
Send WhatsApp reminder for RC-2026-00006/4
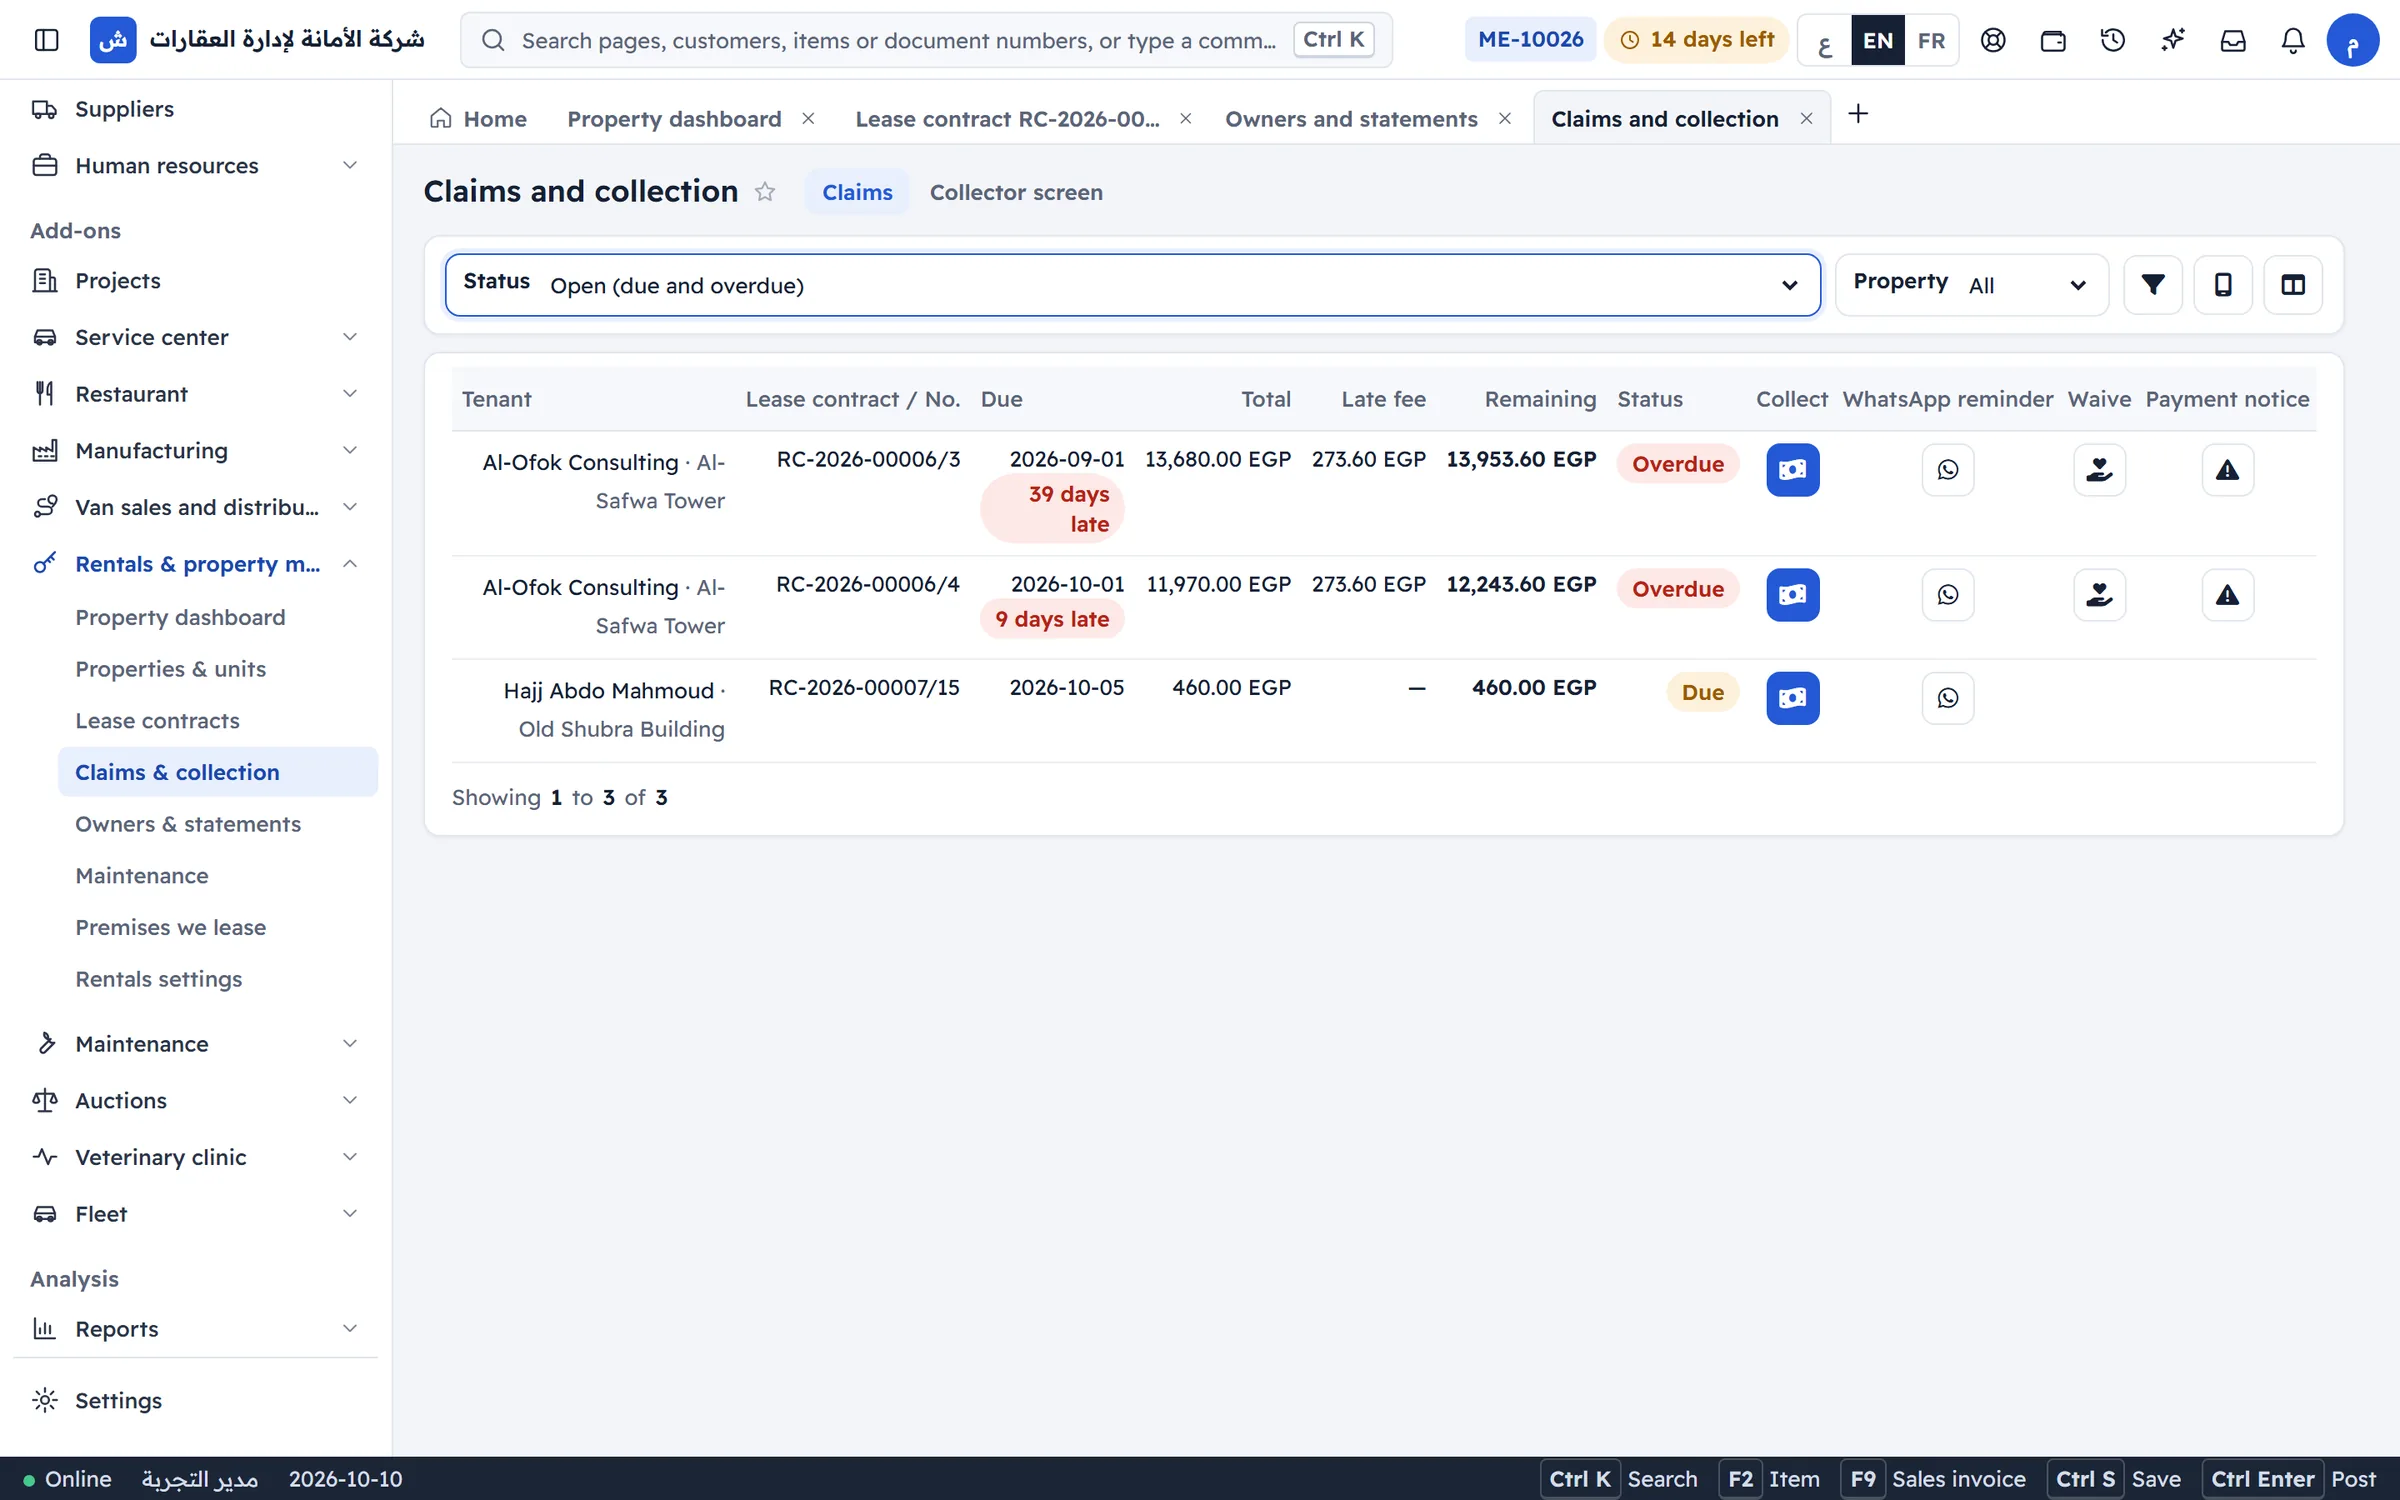click(1947, 595)
